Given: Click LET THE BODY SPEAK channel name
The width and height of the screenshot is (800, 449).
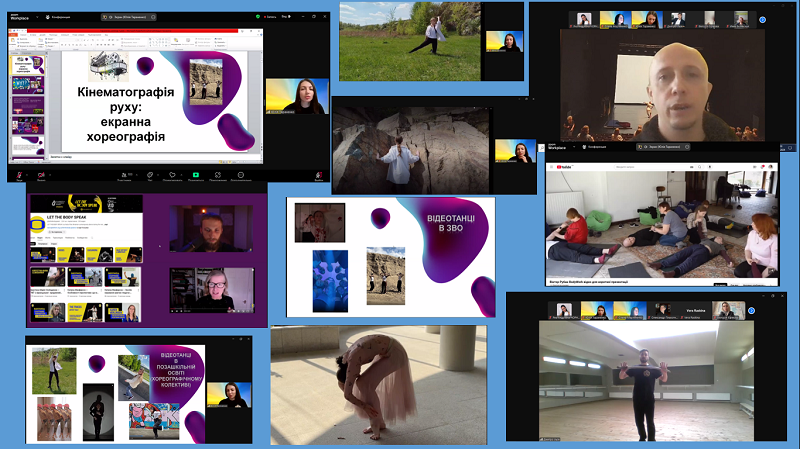Looking at the screenshot, I should tap(67, 217).
